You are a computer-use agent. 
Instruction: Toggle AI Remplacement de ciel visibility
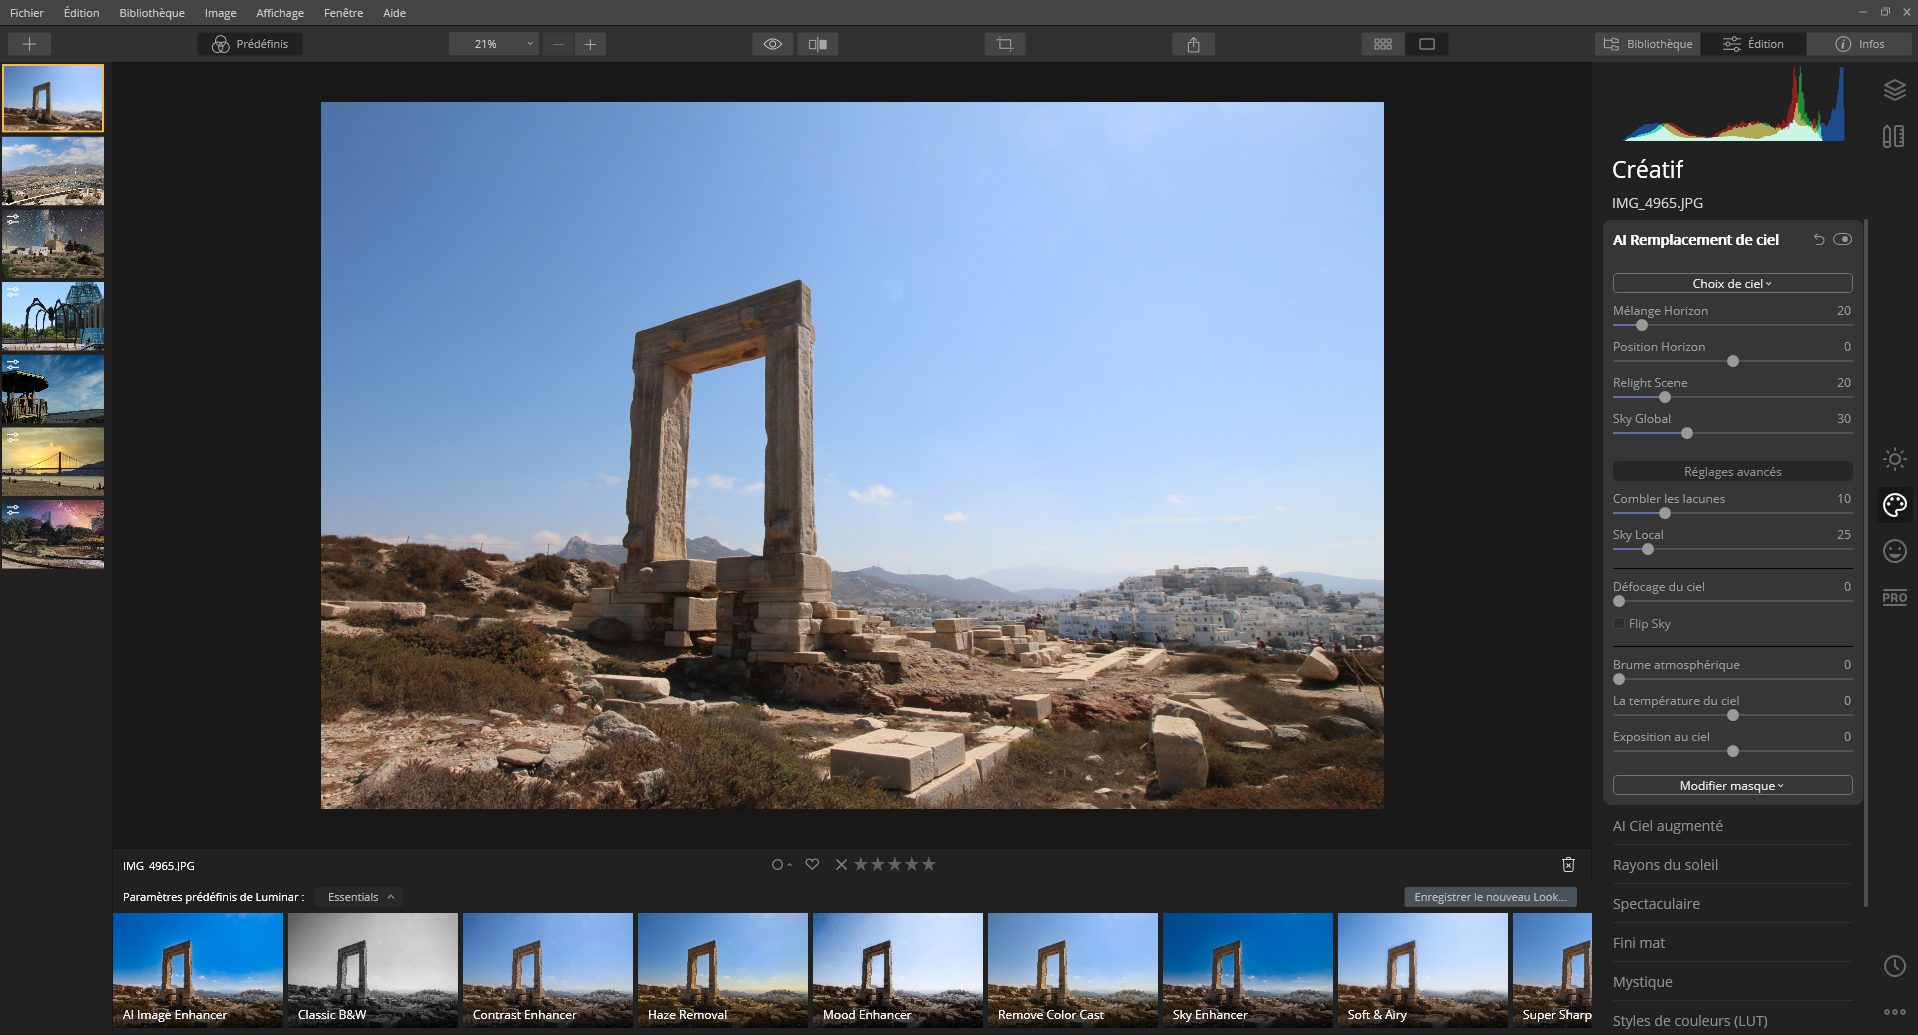point(1843,239)
